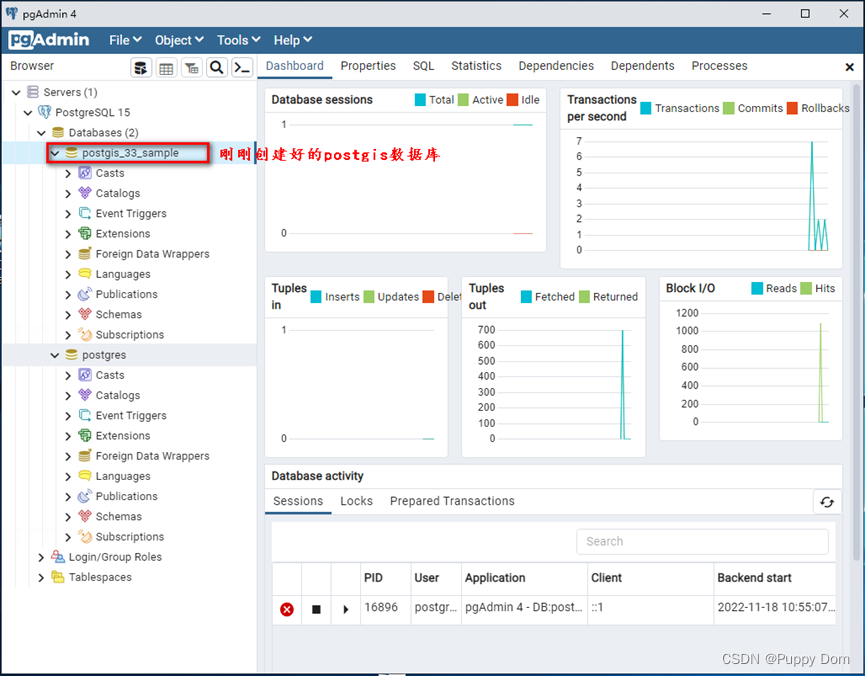Click the Query Tool toolbar icon in Browser
The height and width of the screenshot is (676, 865).
click(x=141, y=68)
